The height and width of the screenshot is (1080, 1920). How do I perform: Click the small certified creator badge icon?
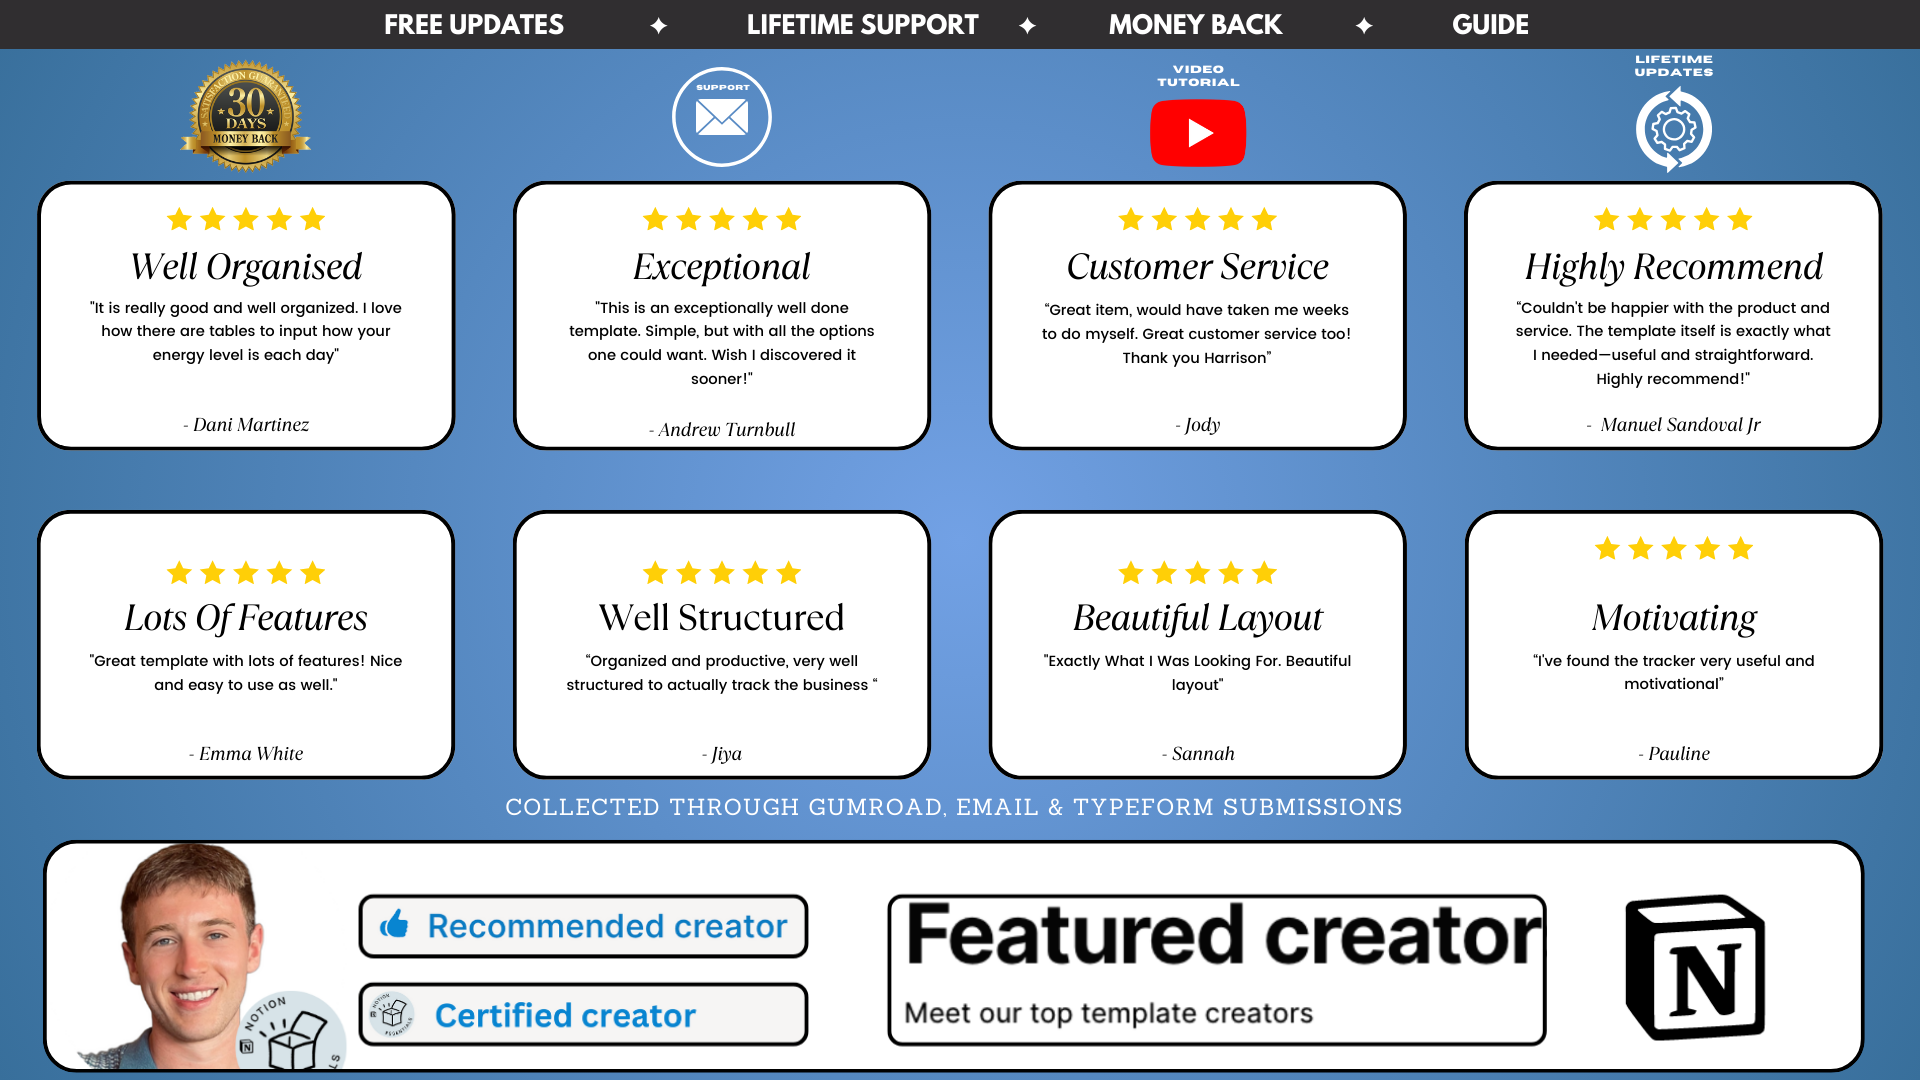coord(392,1015)
